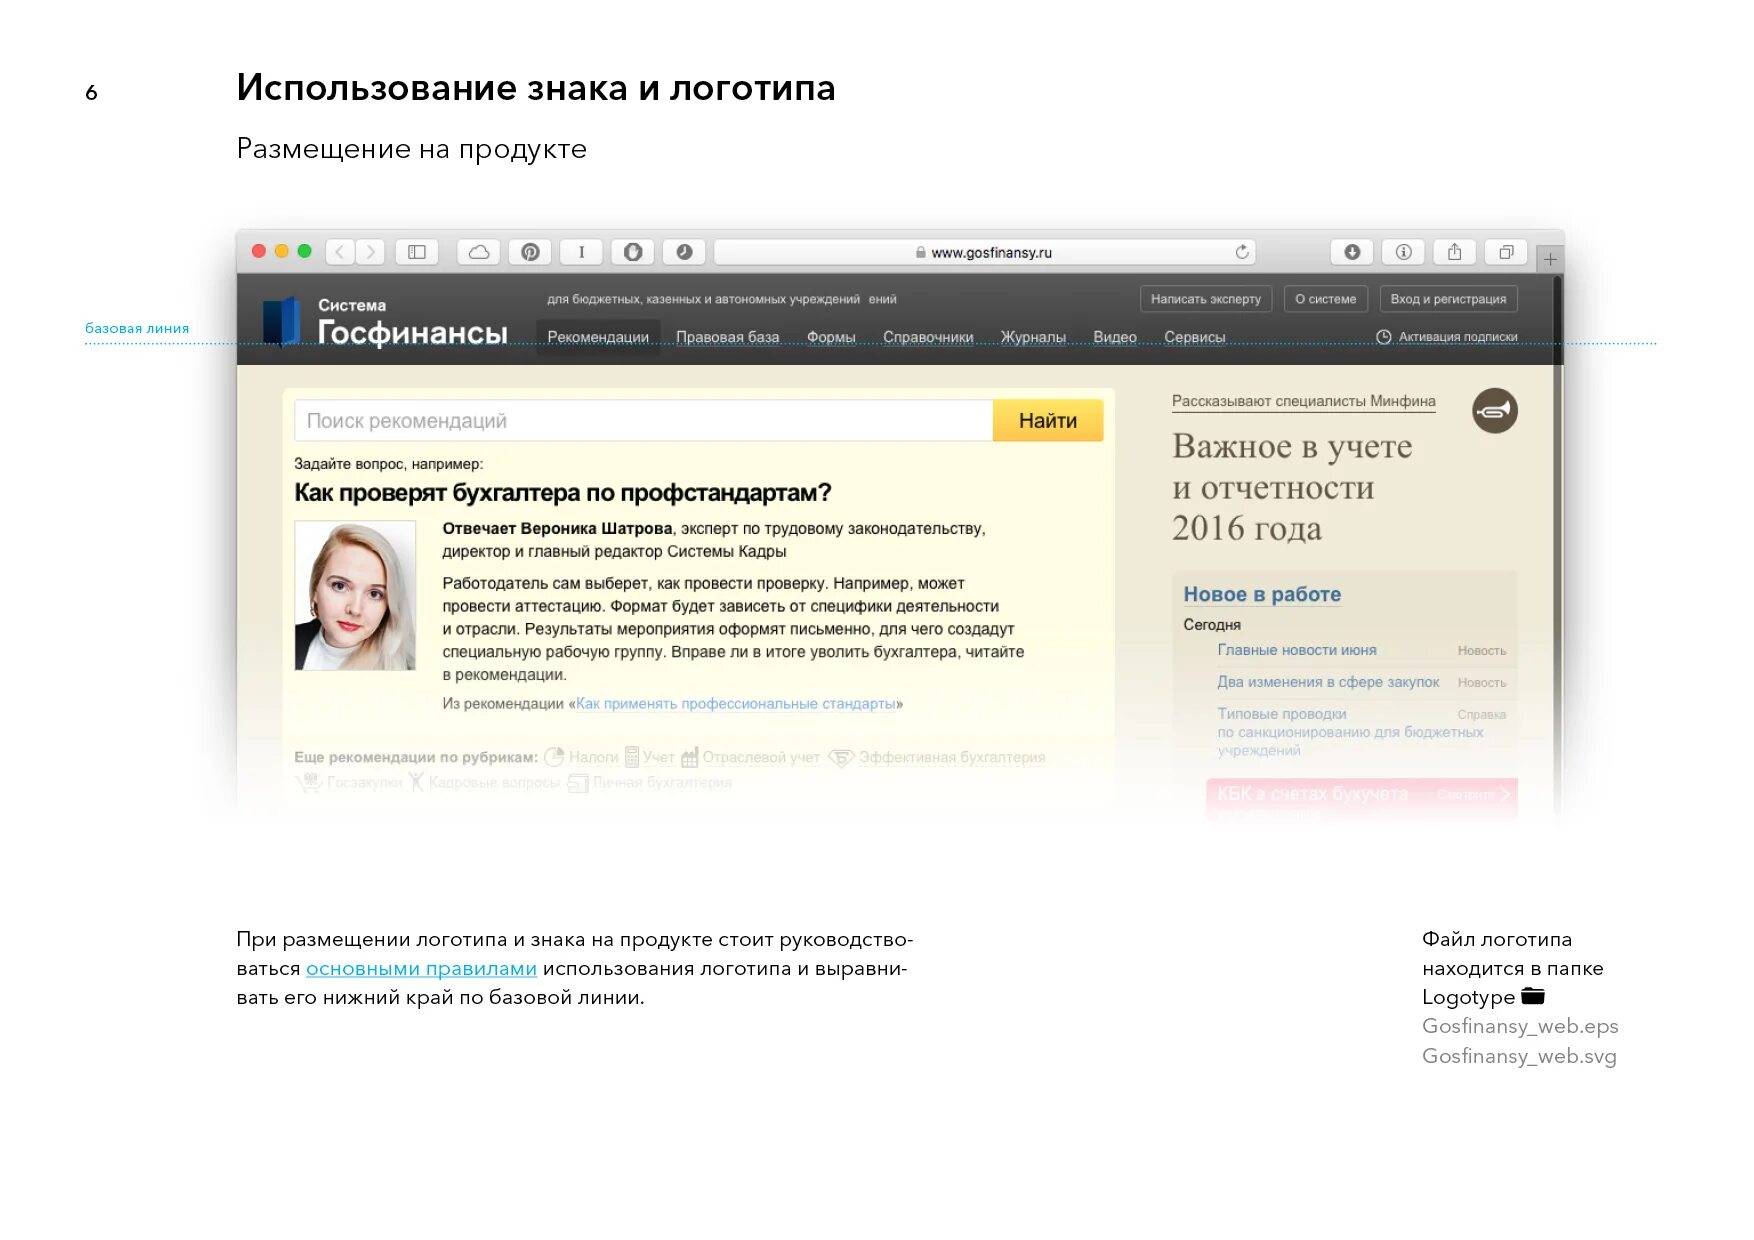Screen dimensions: 1754x1240
Task: Click the Pinterest extension icon
Action: pos(531,252)
